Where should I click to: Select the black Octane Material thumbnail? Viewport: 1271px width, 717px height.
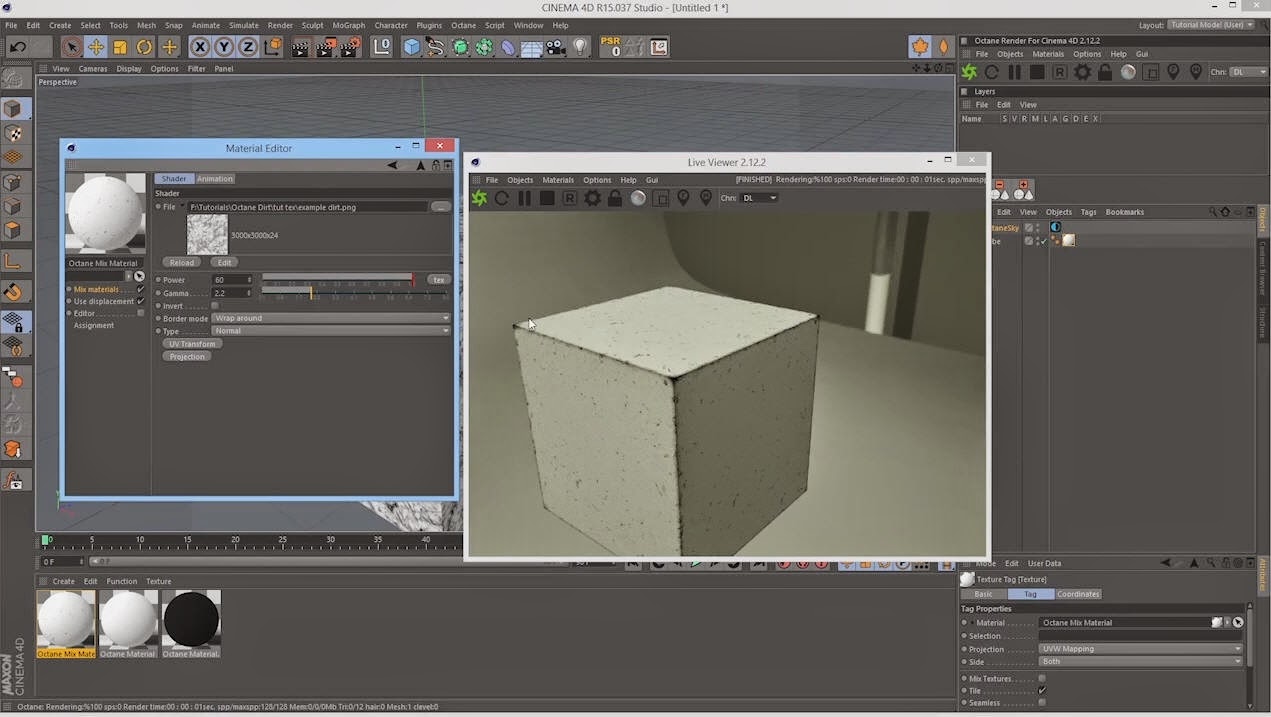(x=191, y=619)
